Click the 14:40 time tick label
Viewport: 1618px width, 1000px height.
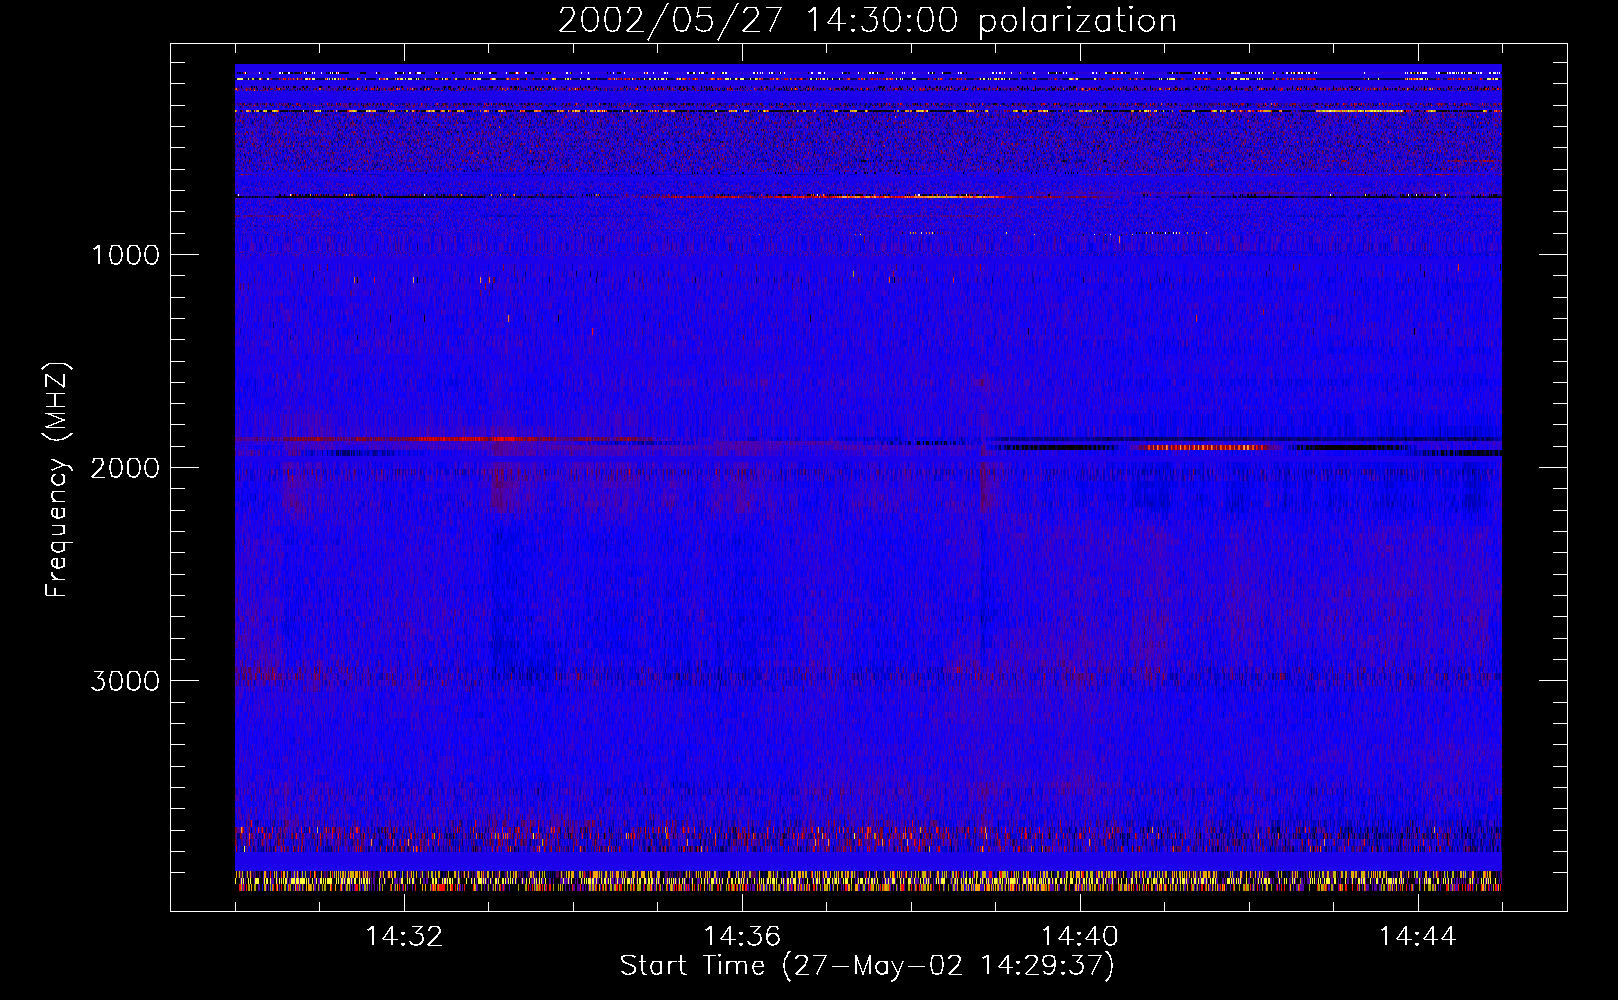[x=1080, y=937]
